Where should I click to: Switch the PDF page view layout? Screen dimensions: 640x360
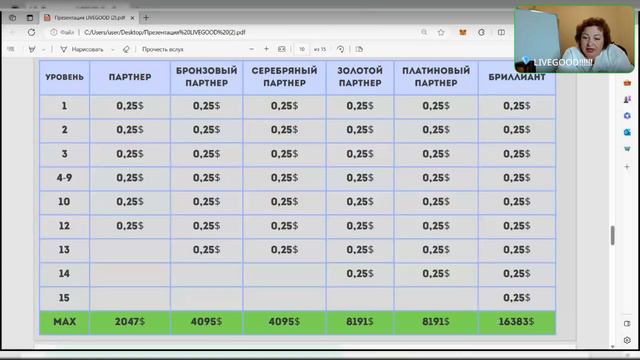[x=359, y=49]
